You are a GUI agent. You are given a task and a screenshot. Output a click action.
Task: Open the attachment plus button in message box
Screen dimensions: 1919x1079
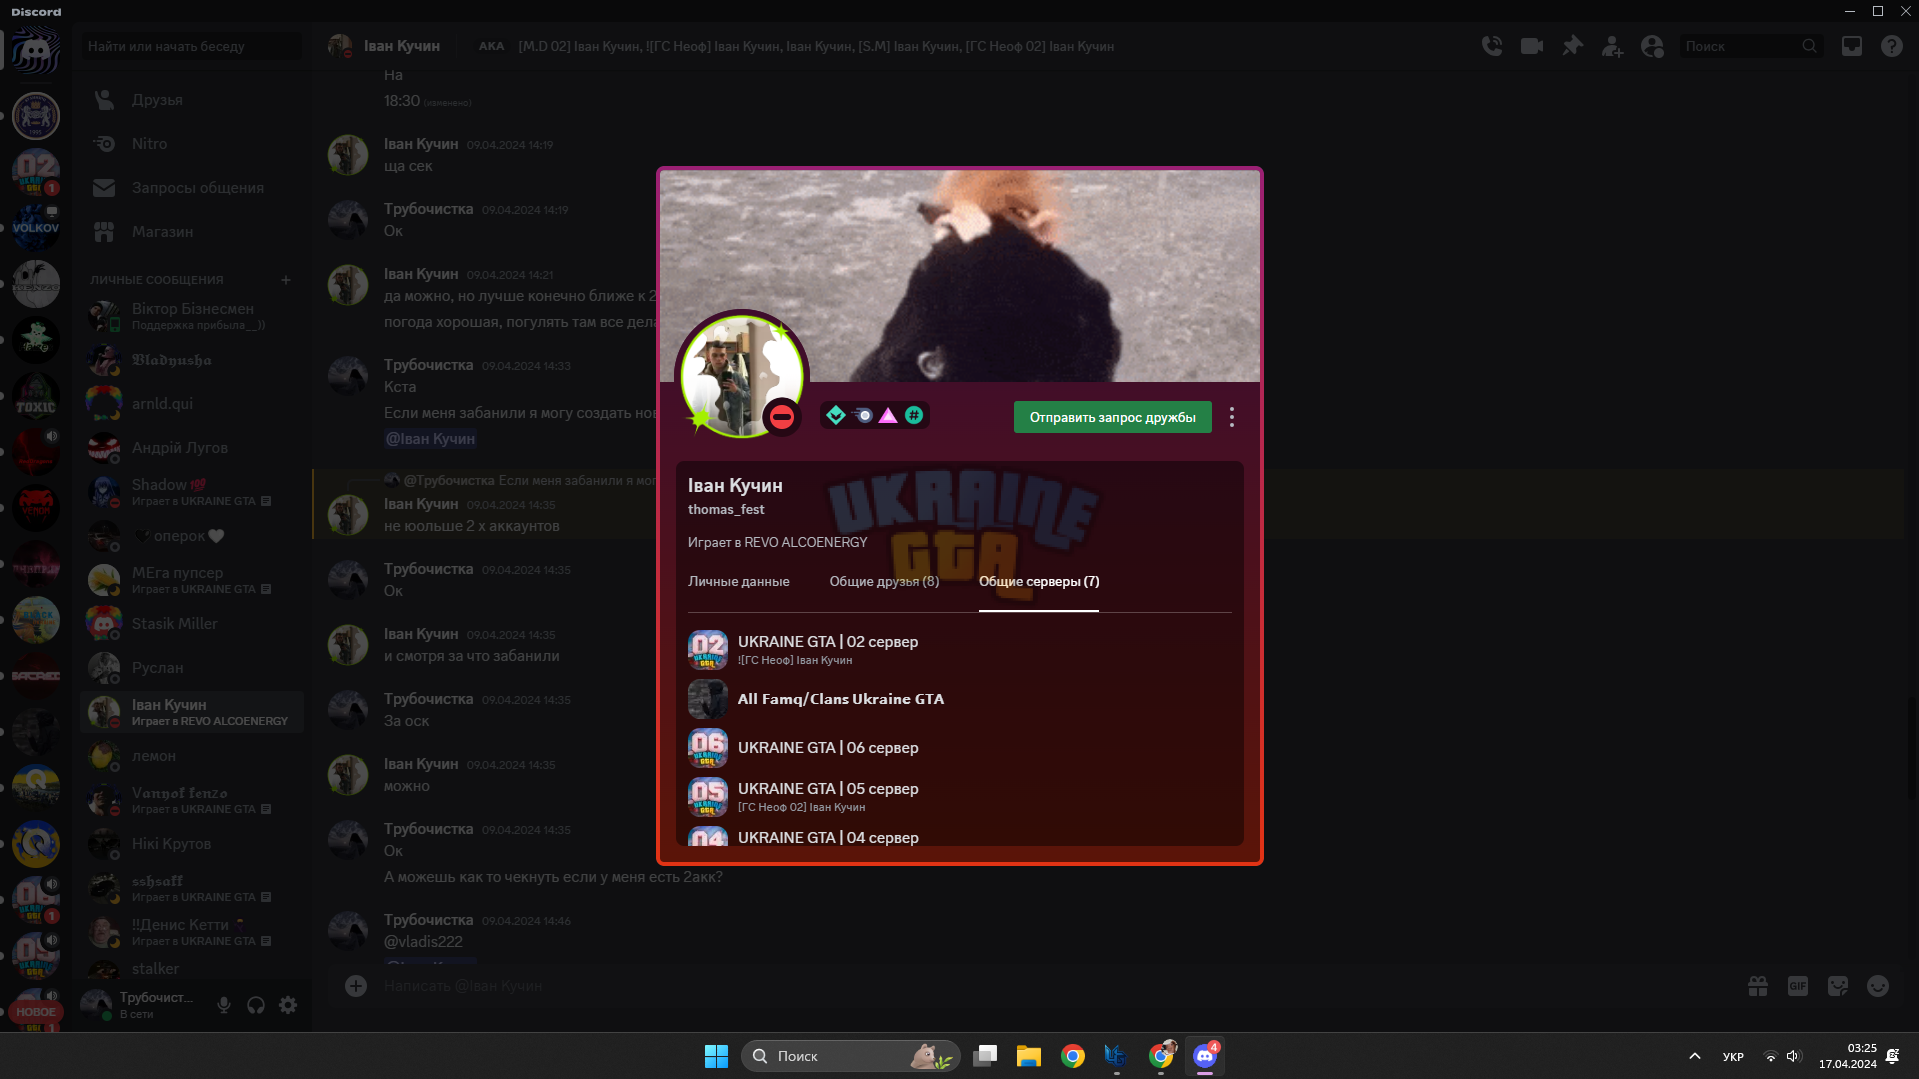coord(356,986)
